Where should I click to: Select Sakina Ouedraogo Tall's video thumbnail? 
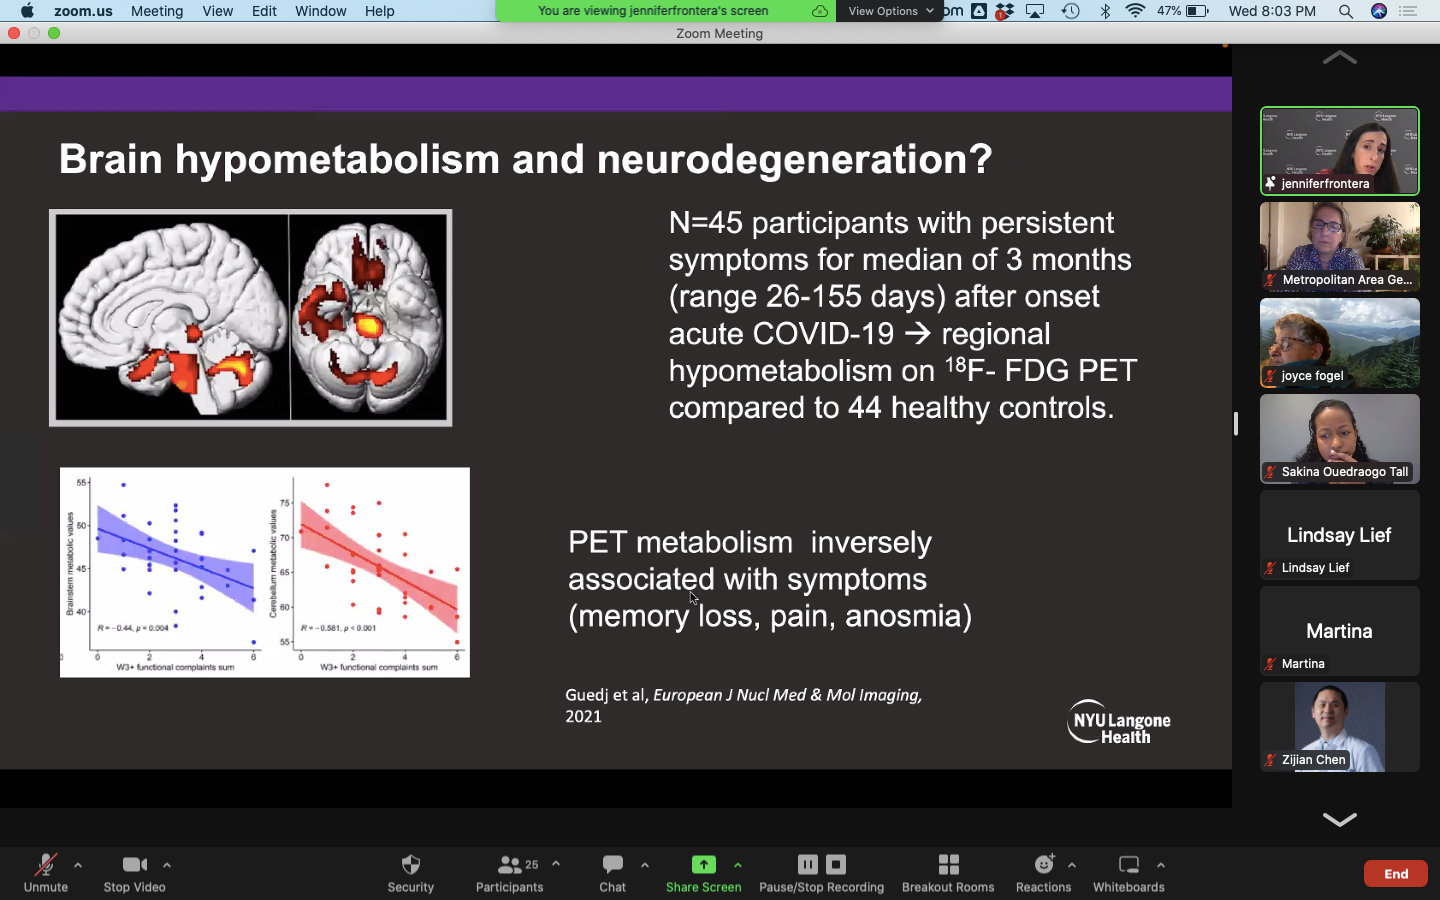pyautogui.click(x=1339, y=439)
